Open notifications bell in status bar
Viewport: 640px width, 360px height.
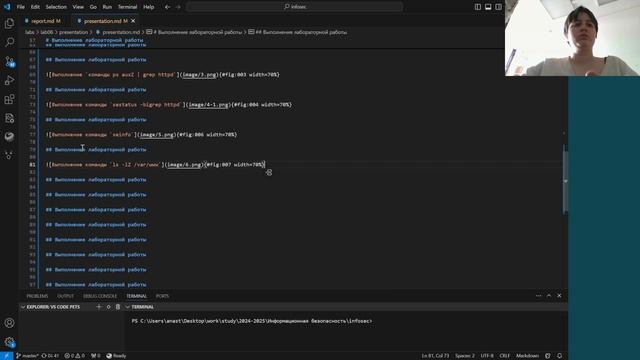[559, 356]
